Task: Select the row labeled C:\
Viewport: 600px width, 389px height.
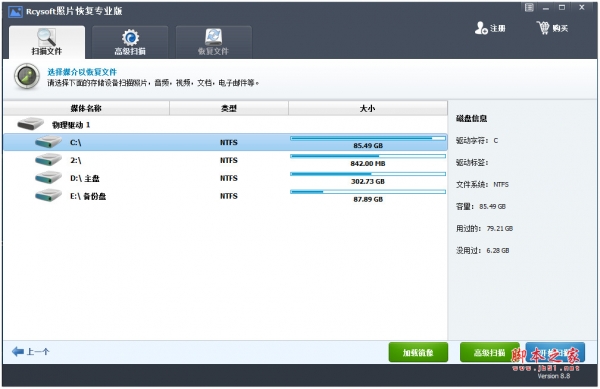Action: point(225,142)
